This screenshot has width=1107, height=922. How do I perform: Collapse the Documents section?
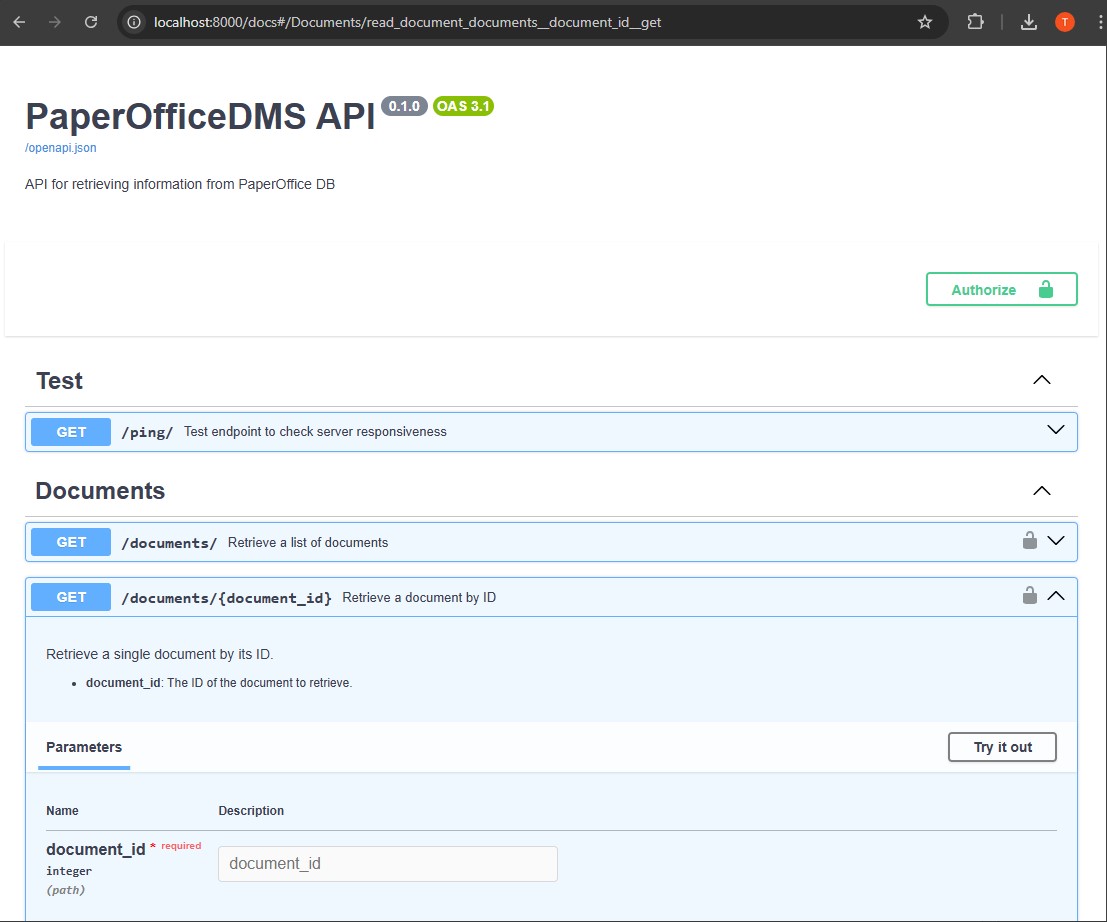coord(1041,491)
